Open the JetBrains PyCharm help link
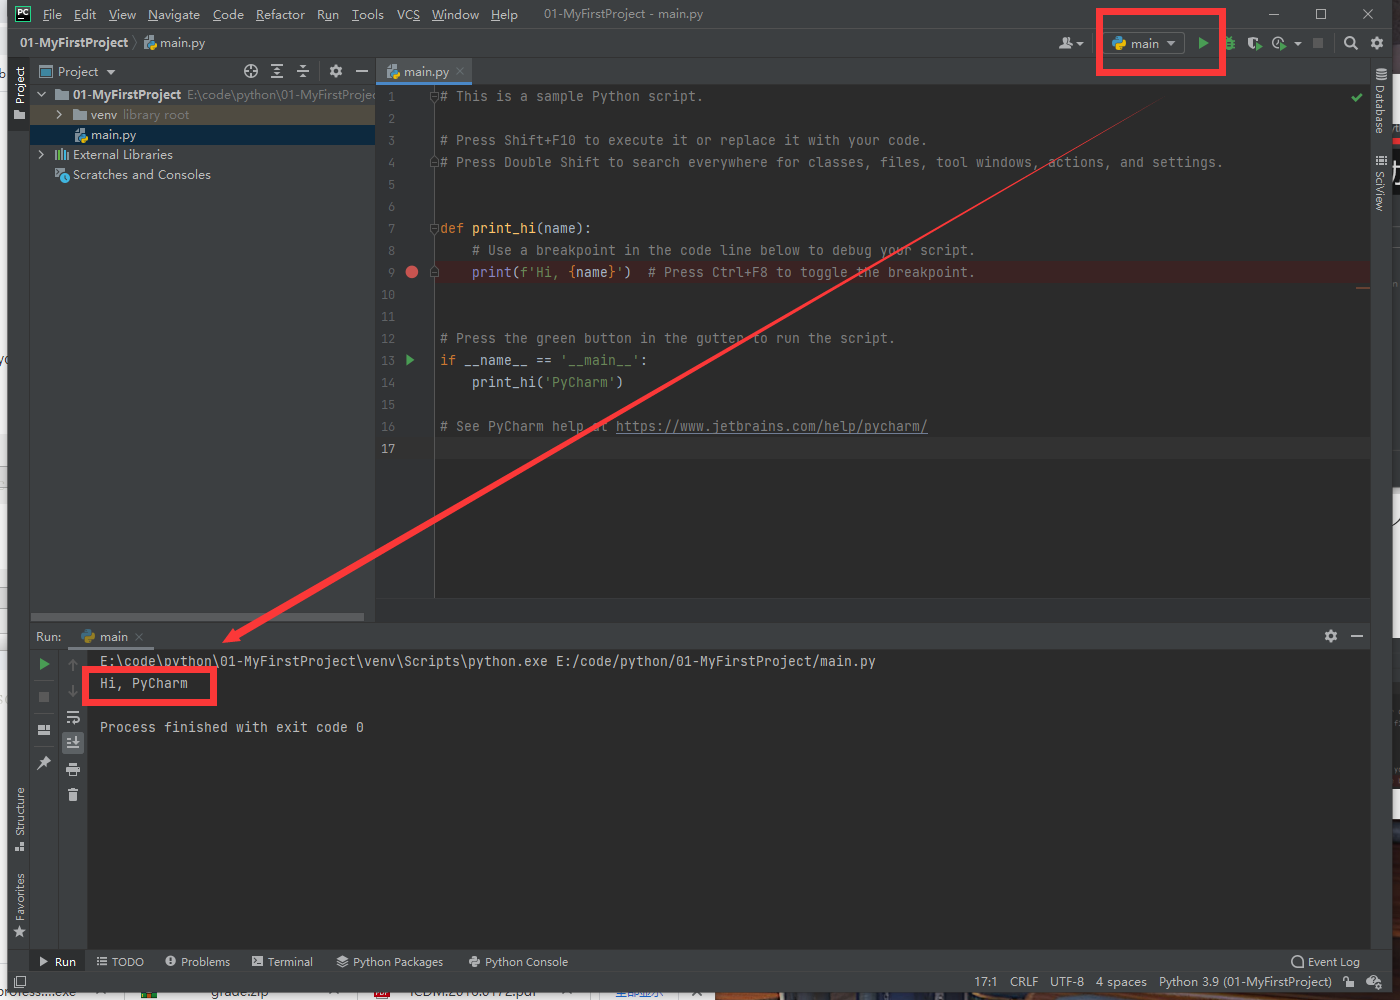 click(x=771, y=426)
